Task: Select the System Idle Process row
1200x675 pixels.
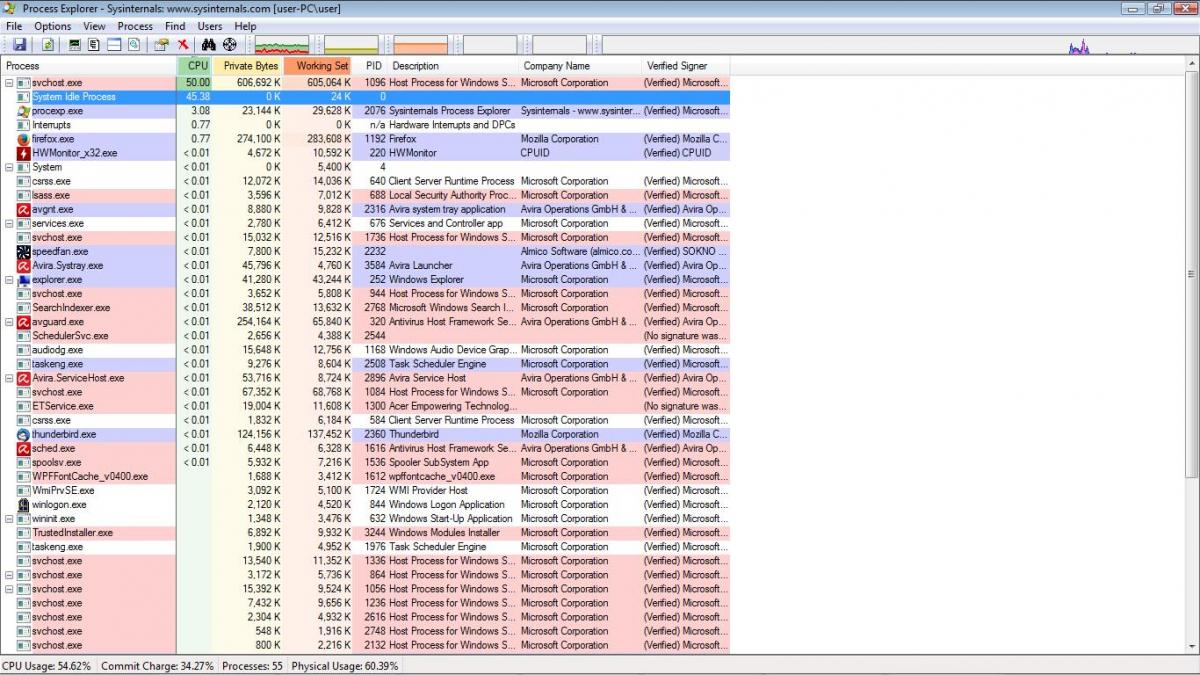Action: [365, 97]
